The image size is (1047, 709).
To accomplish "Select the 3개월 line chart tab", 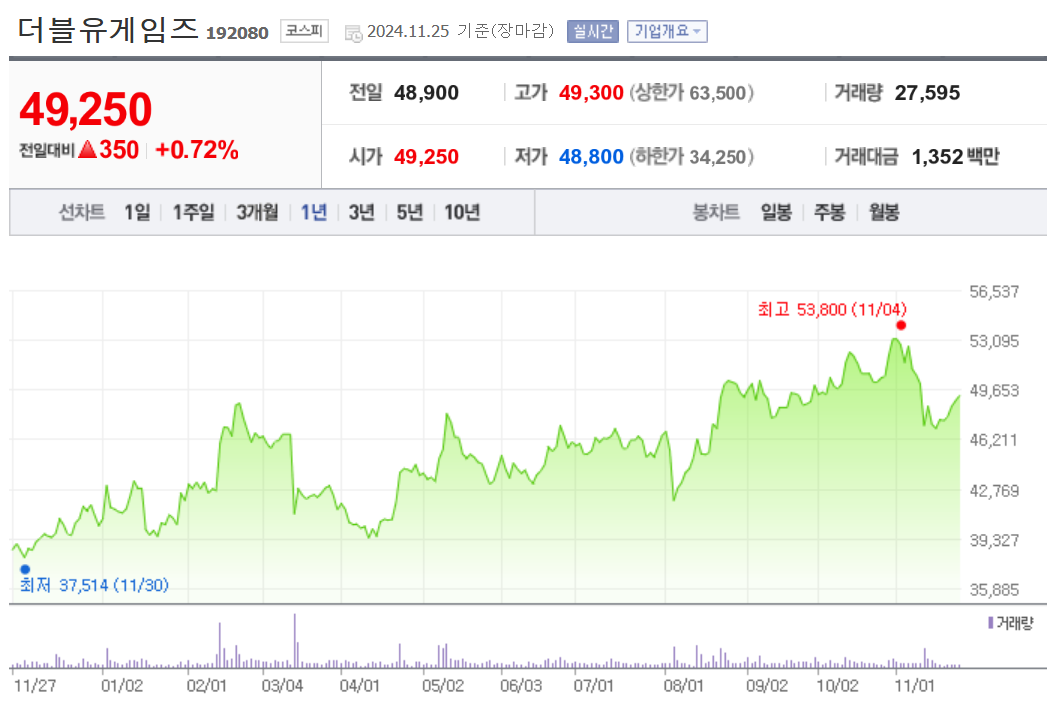I will tap(257, 212).
